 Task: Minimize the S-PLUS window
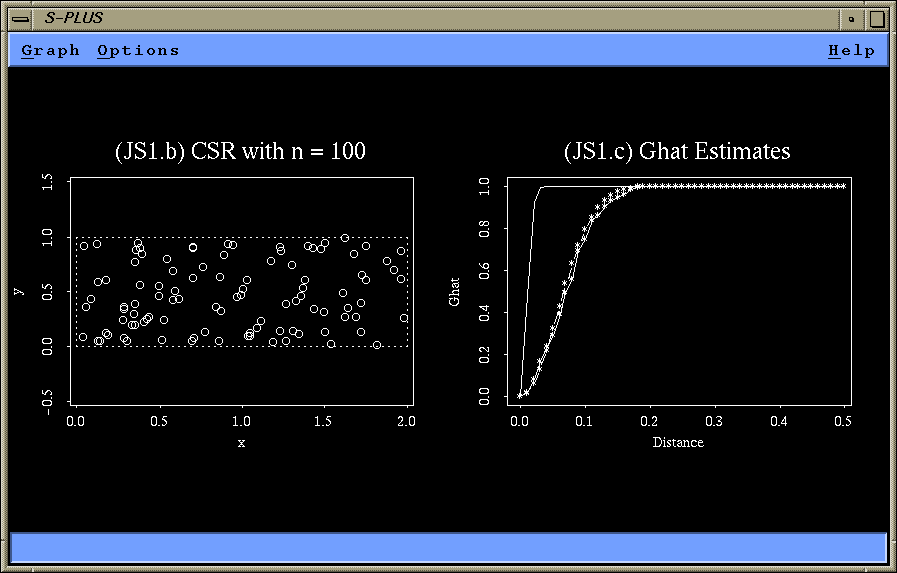[x=851, y=18]
